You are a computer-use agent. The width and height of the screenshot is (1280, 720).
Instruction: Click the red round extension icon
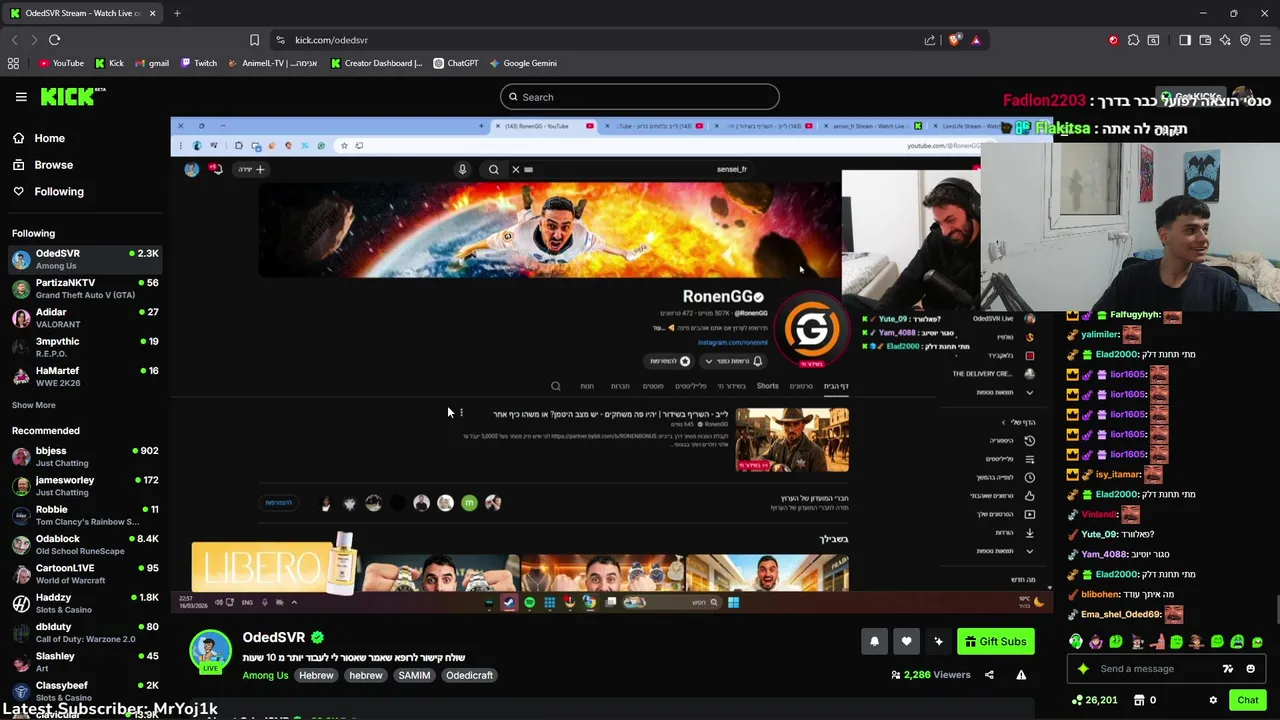pos(1113,40)
